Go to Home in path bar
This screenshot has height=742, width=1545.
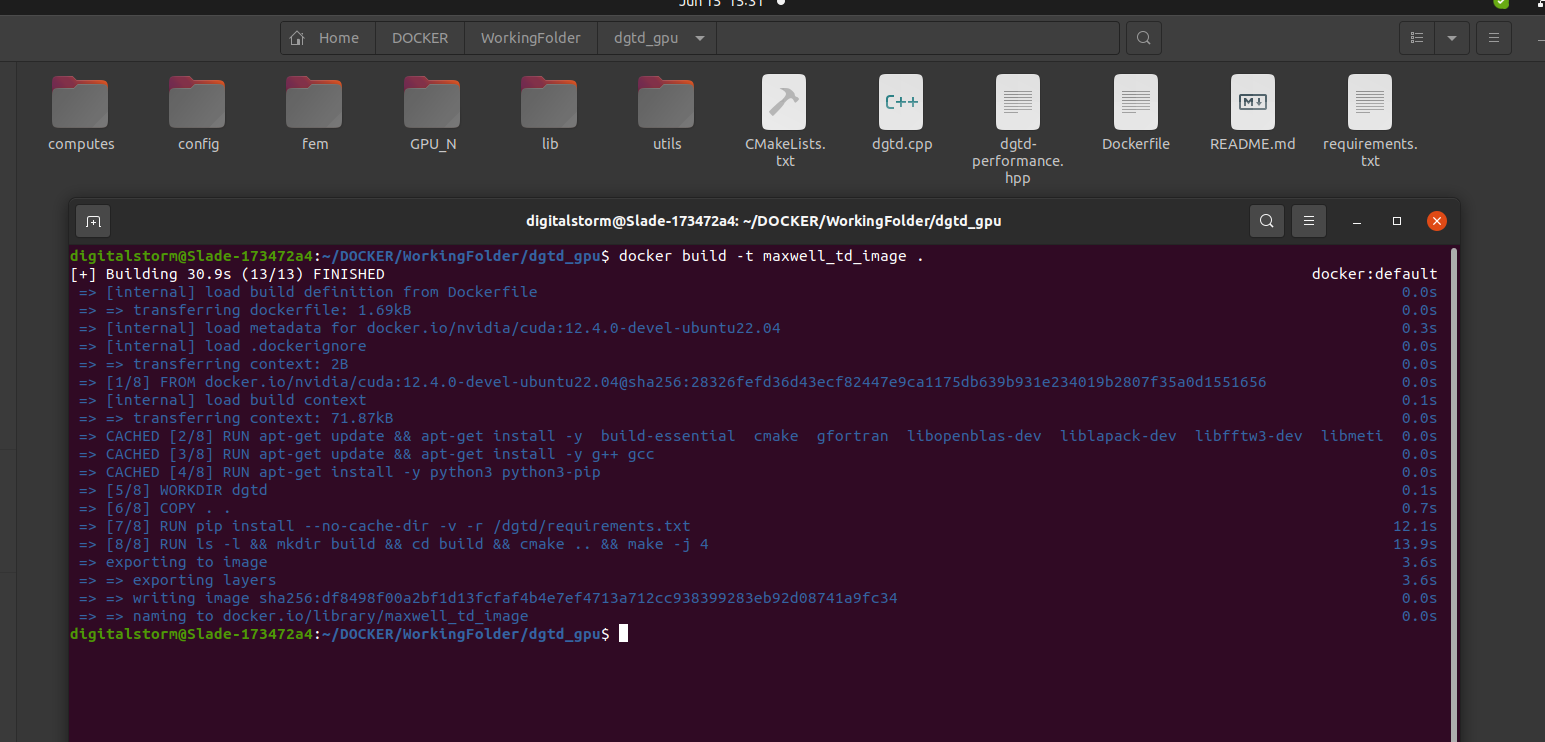click(x=327, y=38)
